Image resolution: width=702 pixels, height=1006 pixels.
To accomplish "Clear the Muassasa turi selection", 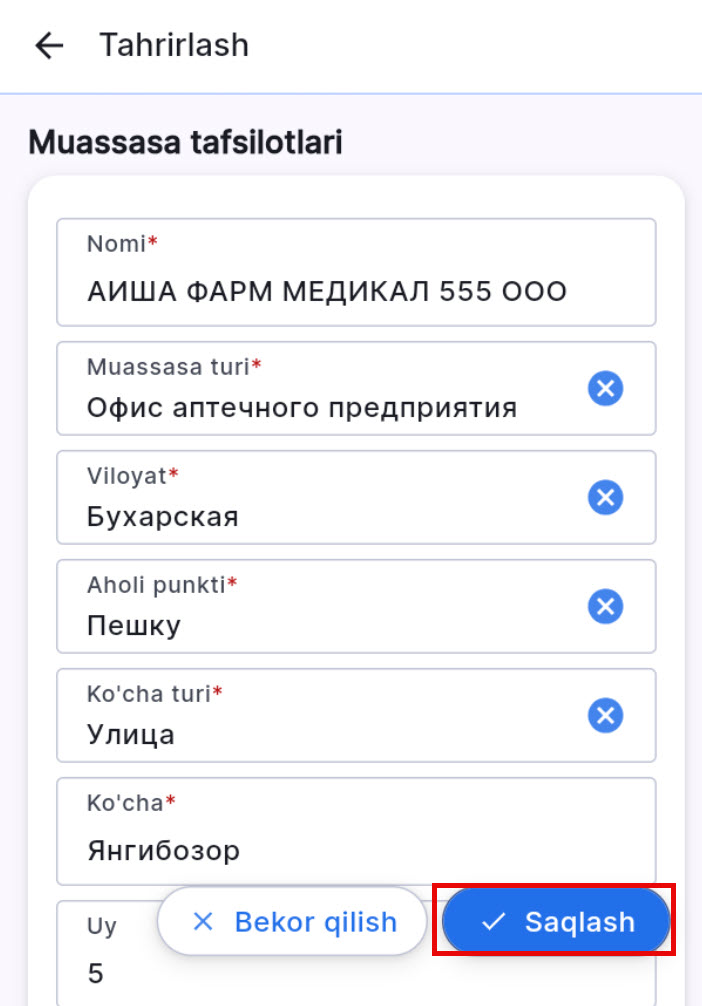I will coord(605,388).
